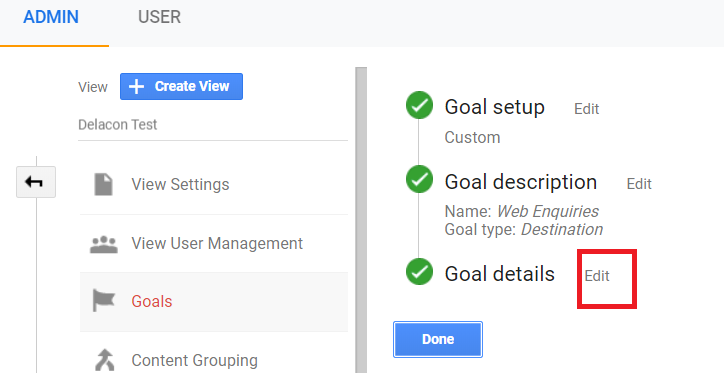This screenshot has height=373, width=724.
Task: Click the Create View button
Action: coord(181,86)
